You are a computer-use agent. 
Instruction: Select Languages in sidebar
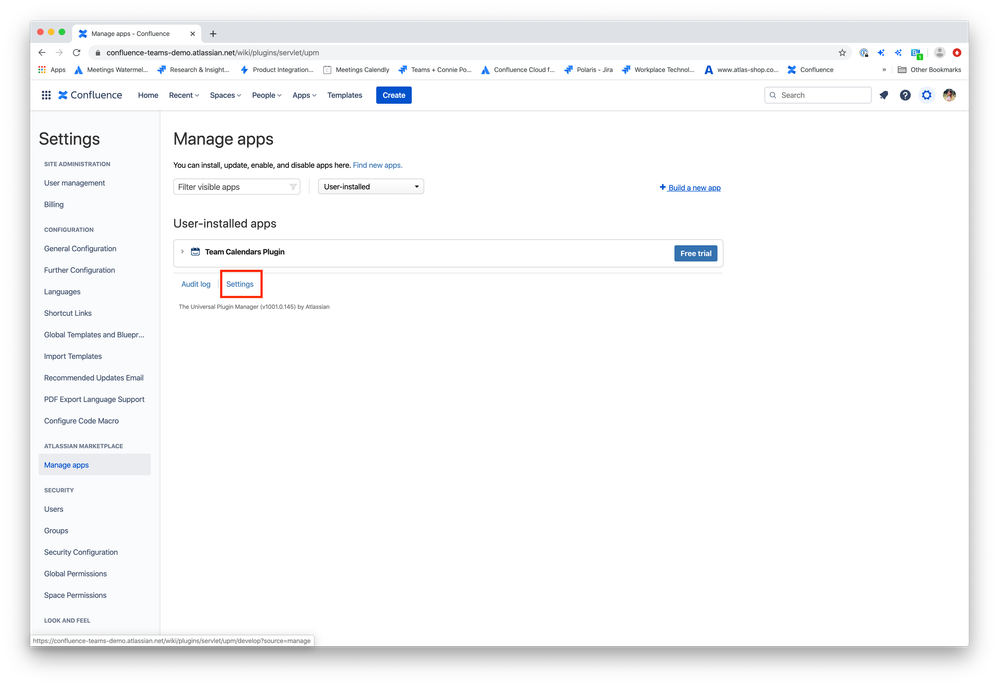(x=62, y=292)
